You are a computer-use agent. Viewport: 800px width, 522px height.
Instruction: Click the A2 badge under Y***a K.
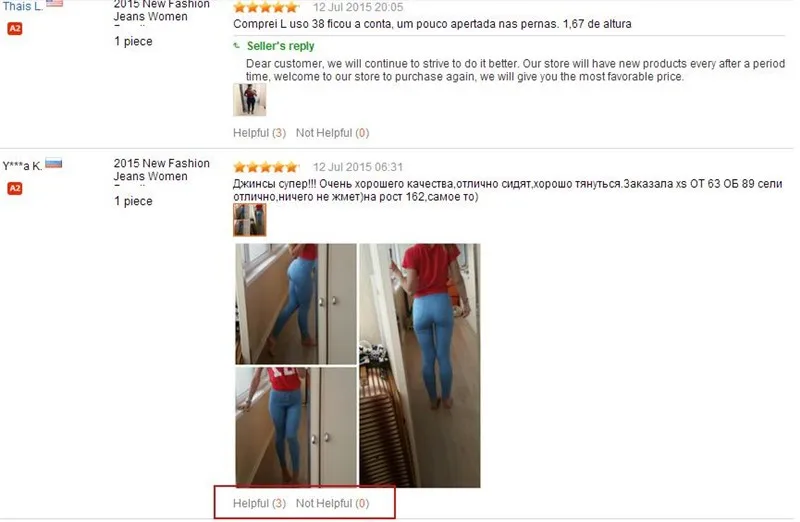coord(15,188)
